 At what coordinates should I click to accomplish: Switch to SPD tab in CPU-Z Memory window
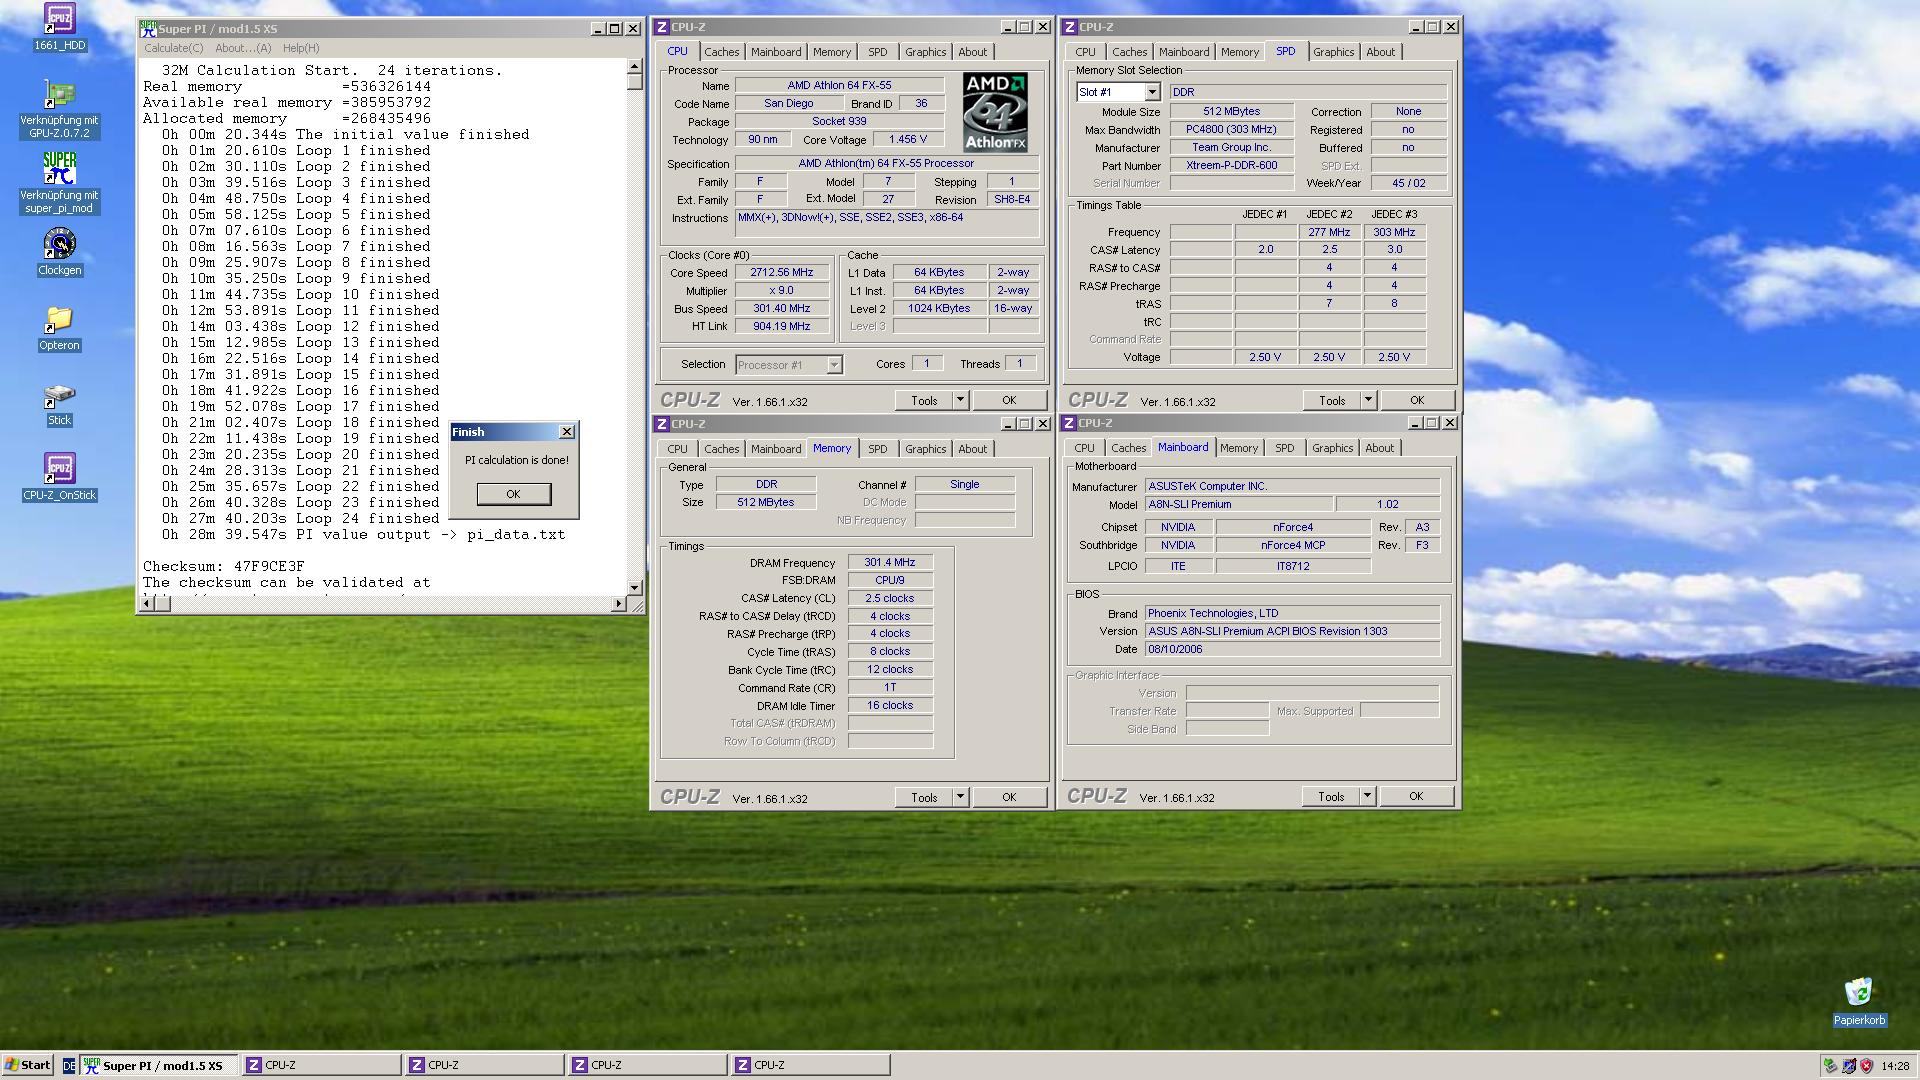tap(877, 449)
